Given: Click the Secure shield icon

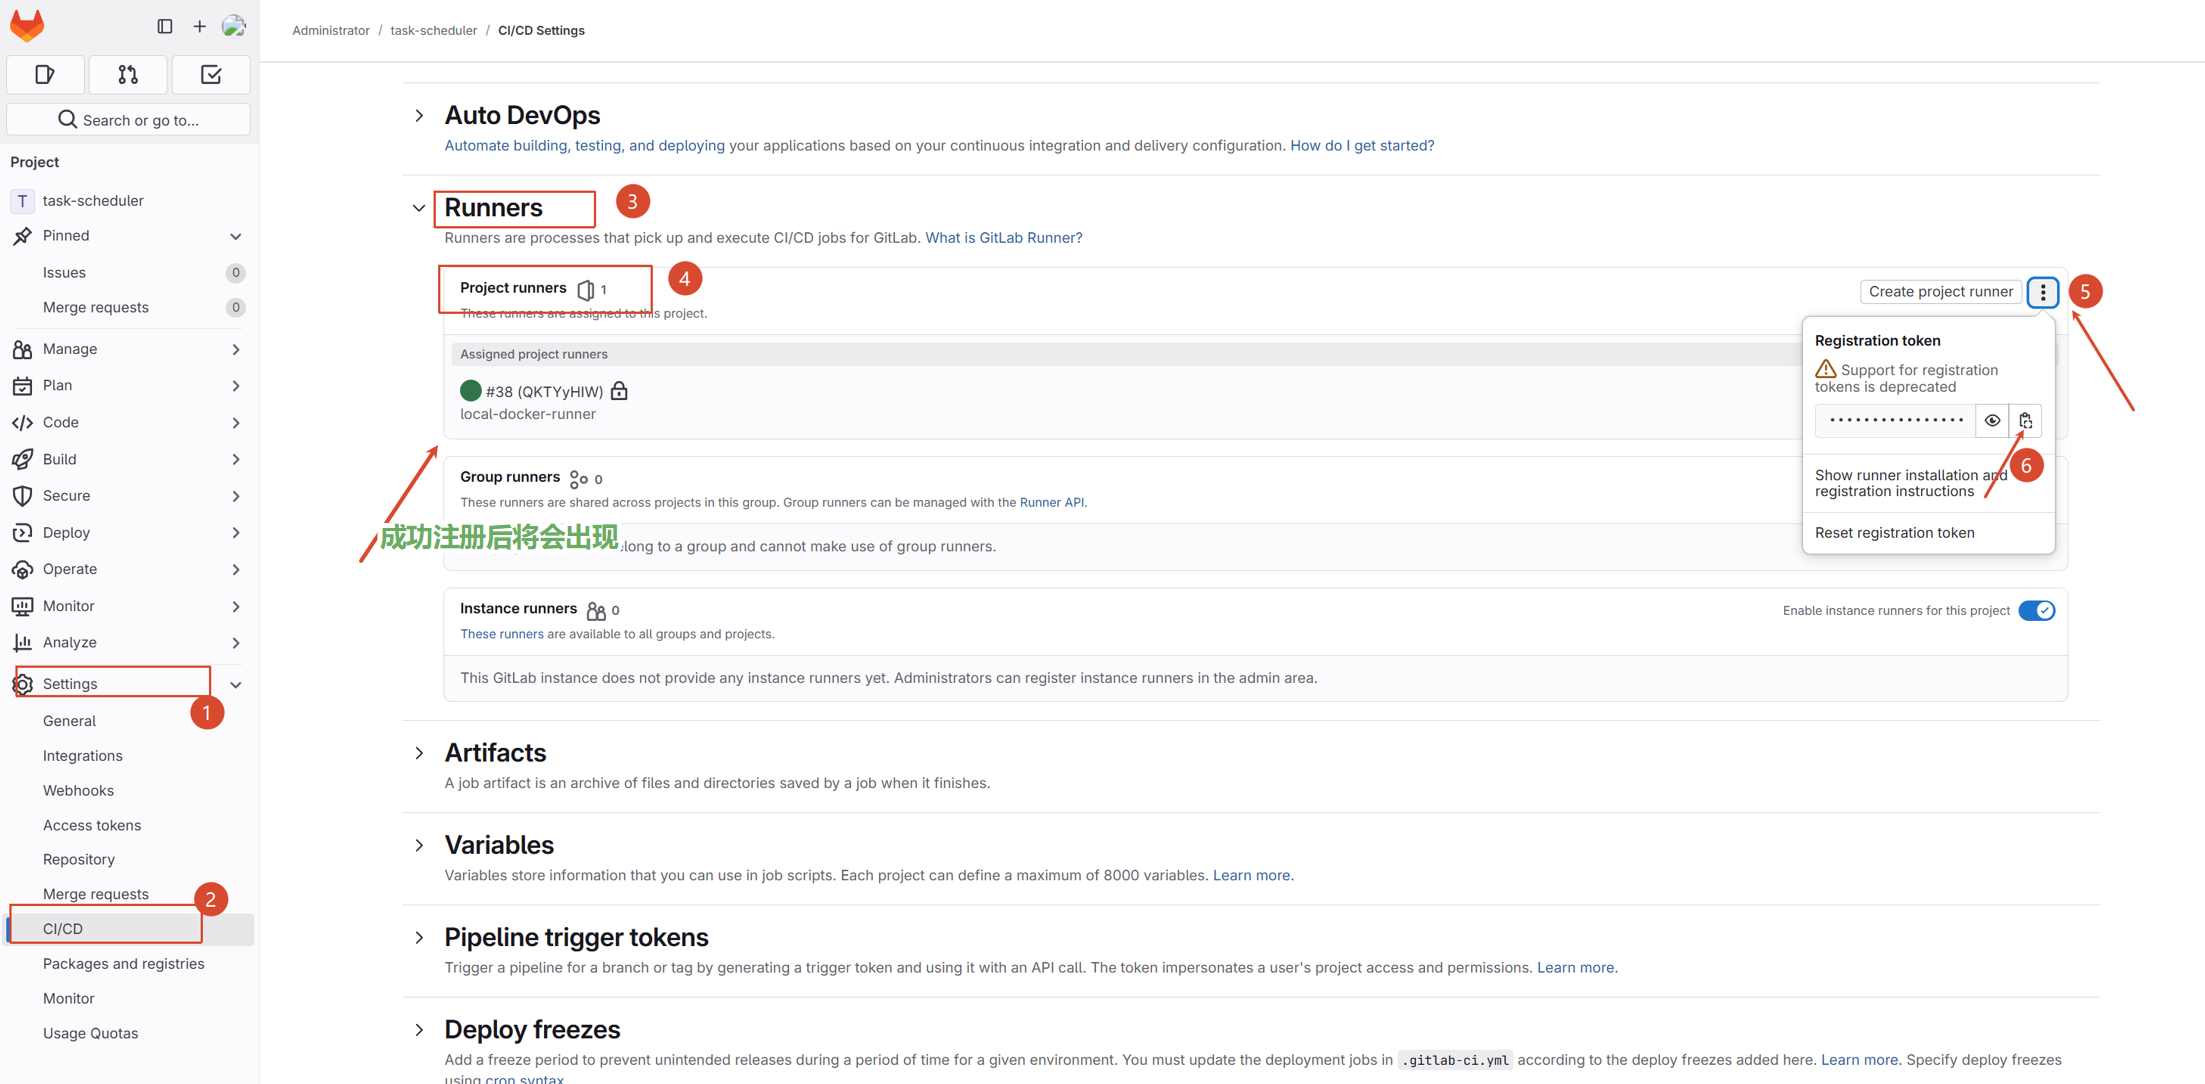Looking at the screenshot, I should click(x=22, y=496).
